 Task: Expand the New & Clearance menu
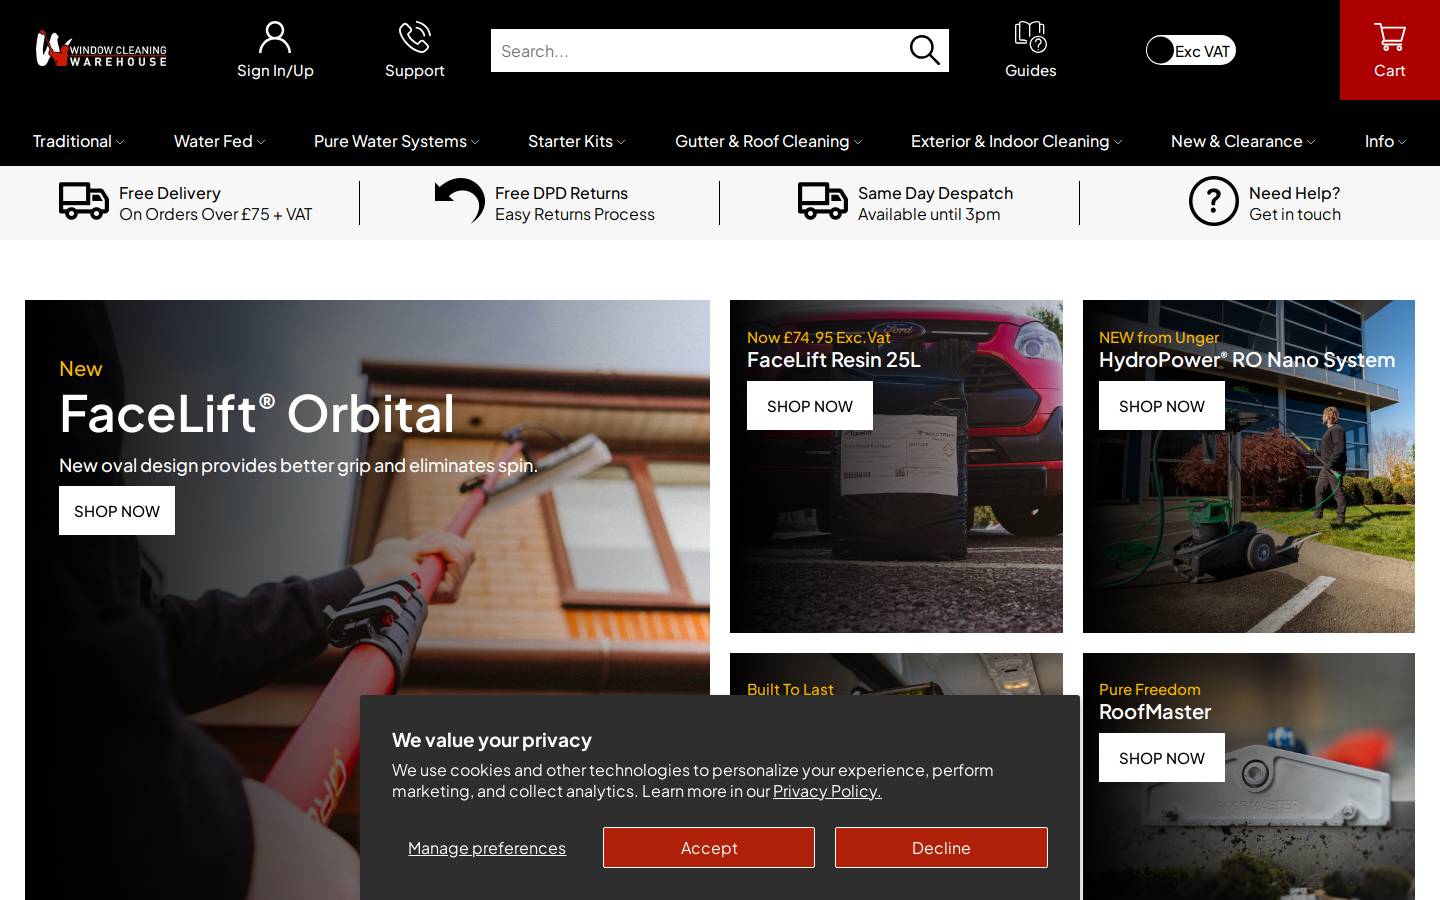[x=1243, y=141]
